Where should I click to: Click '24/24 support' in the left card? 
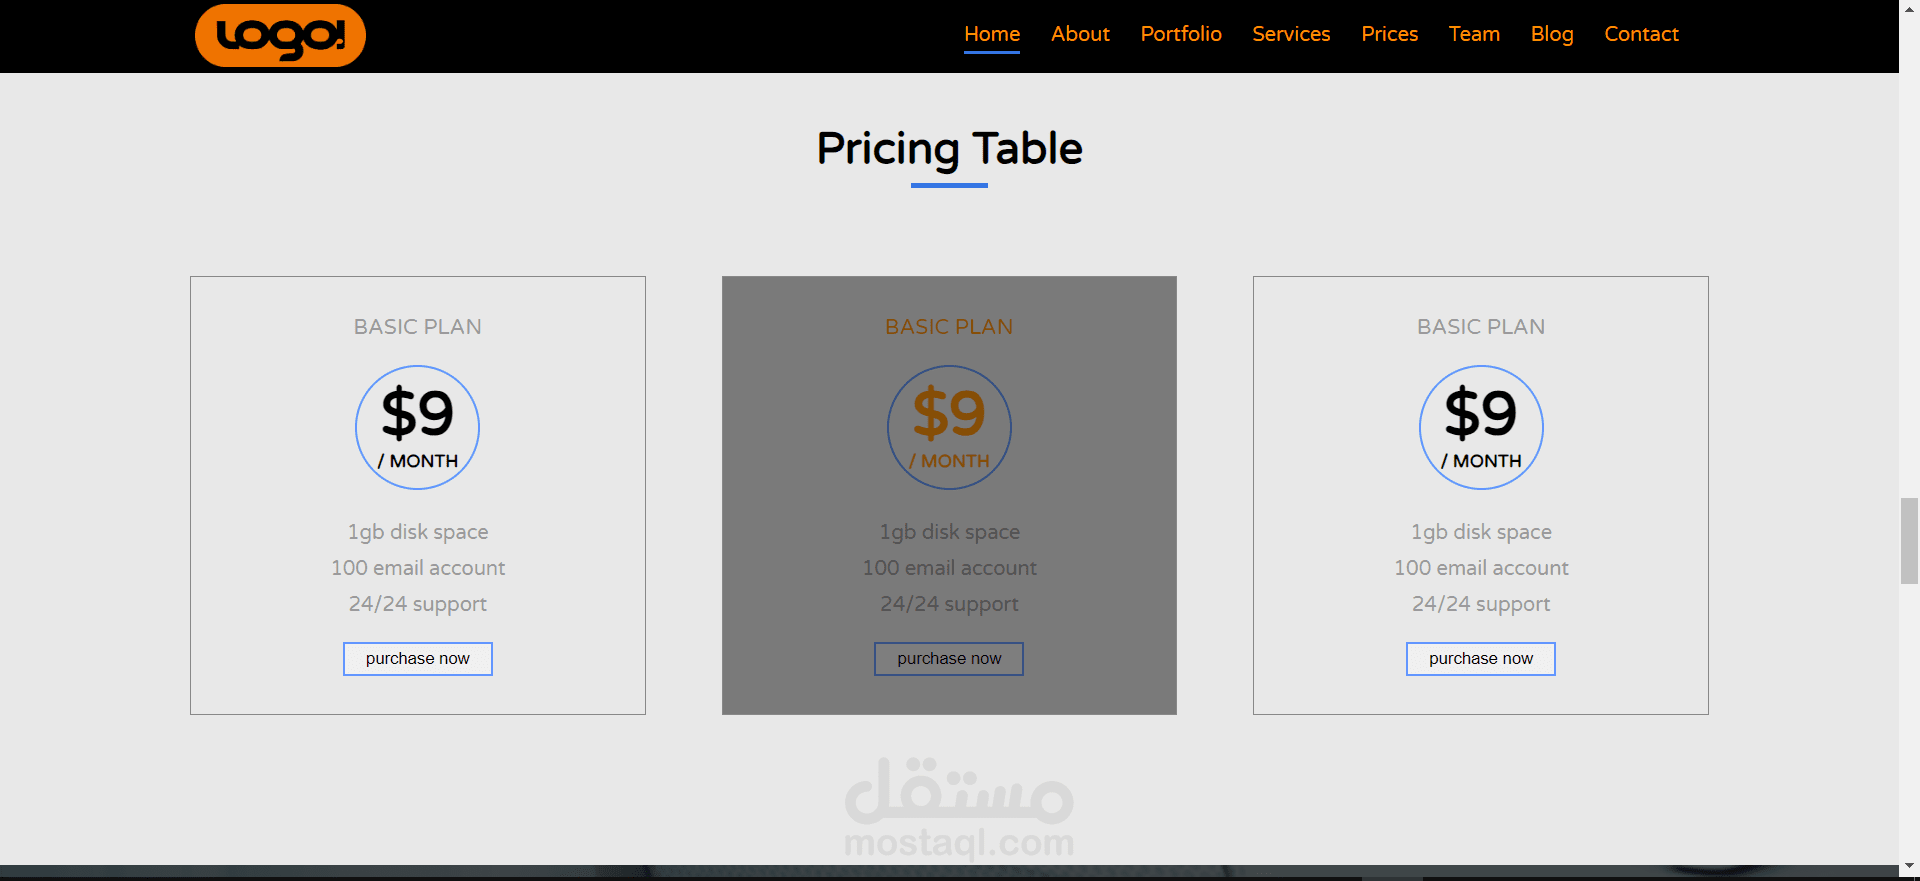[418, 604]
